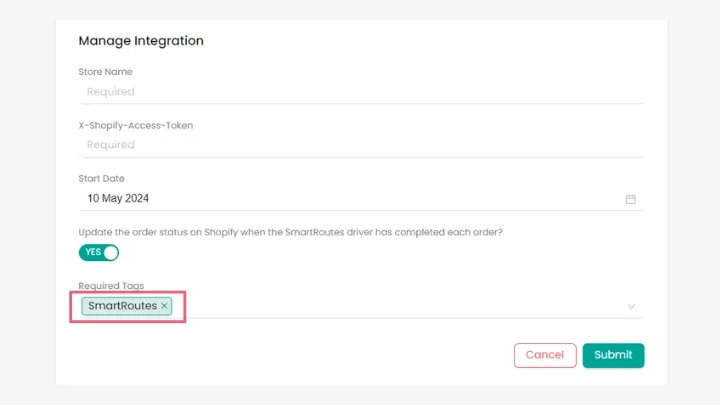Click the X-Shopify-Access-Token label
The image size is (720, 405).
tap(135, 126)
